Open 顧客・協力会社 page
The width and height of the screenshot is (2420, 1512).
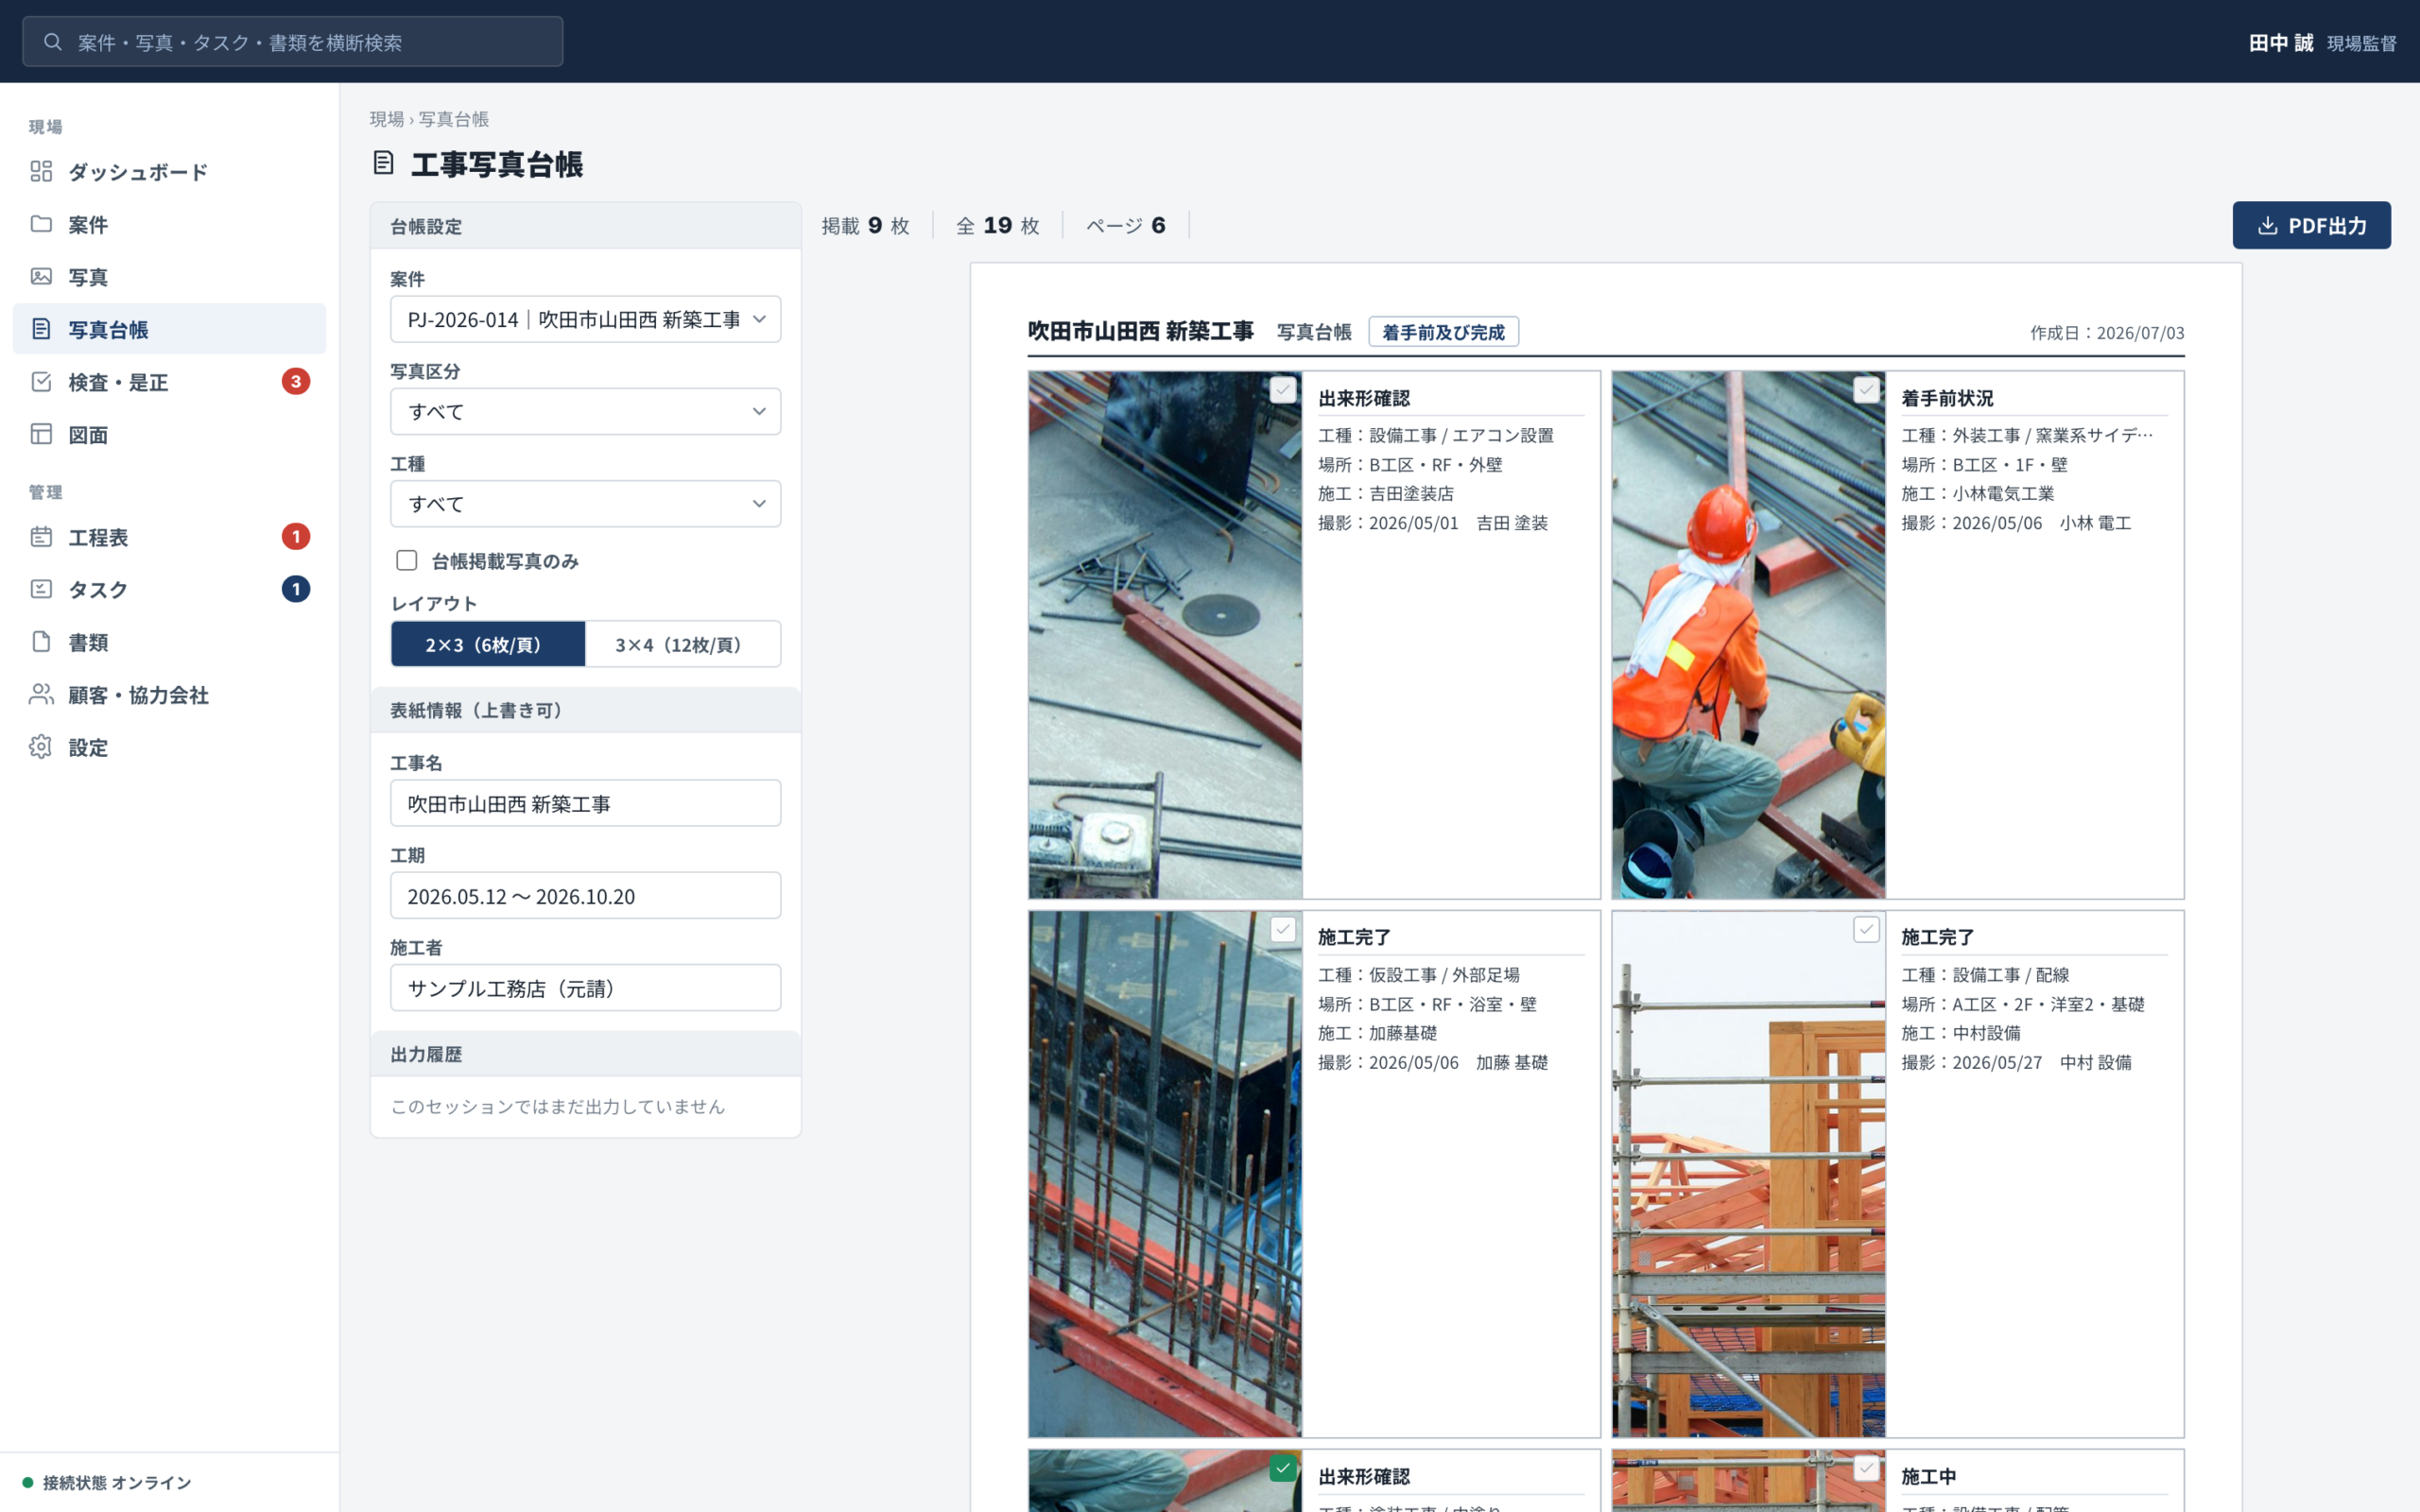[x=169, y=694]
